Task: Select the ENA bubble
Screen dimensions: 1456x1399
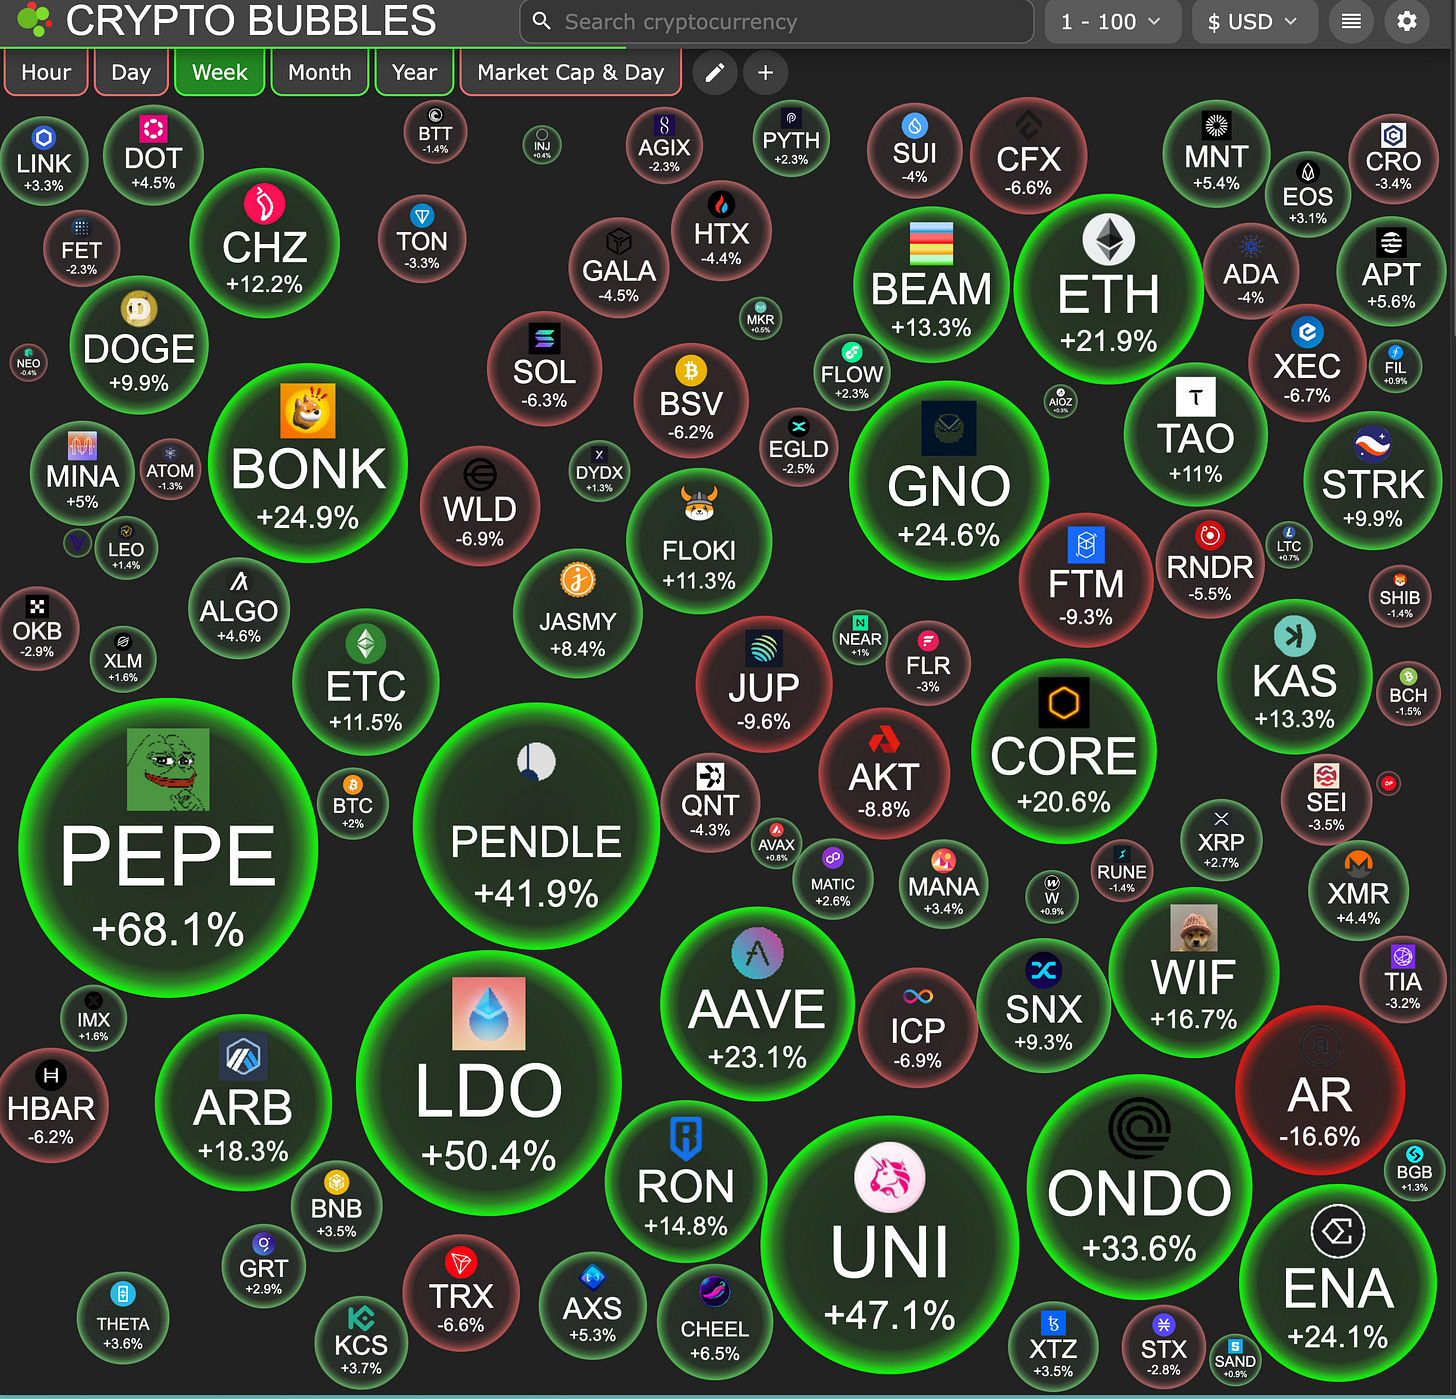Action: [1338, 1282]
